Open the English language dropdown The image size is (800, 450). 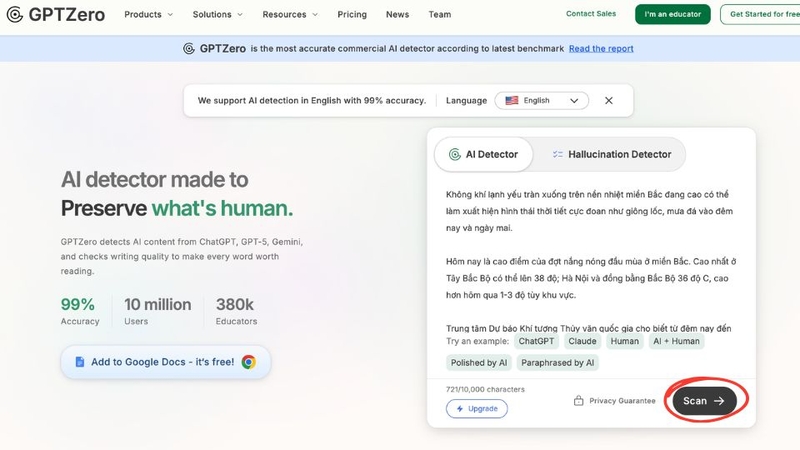[541, 101]
